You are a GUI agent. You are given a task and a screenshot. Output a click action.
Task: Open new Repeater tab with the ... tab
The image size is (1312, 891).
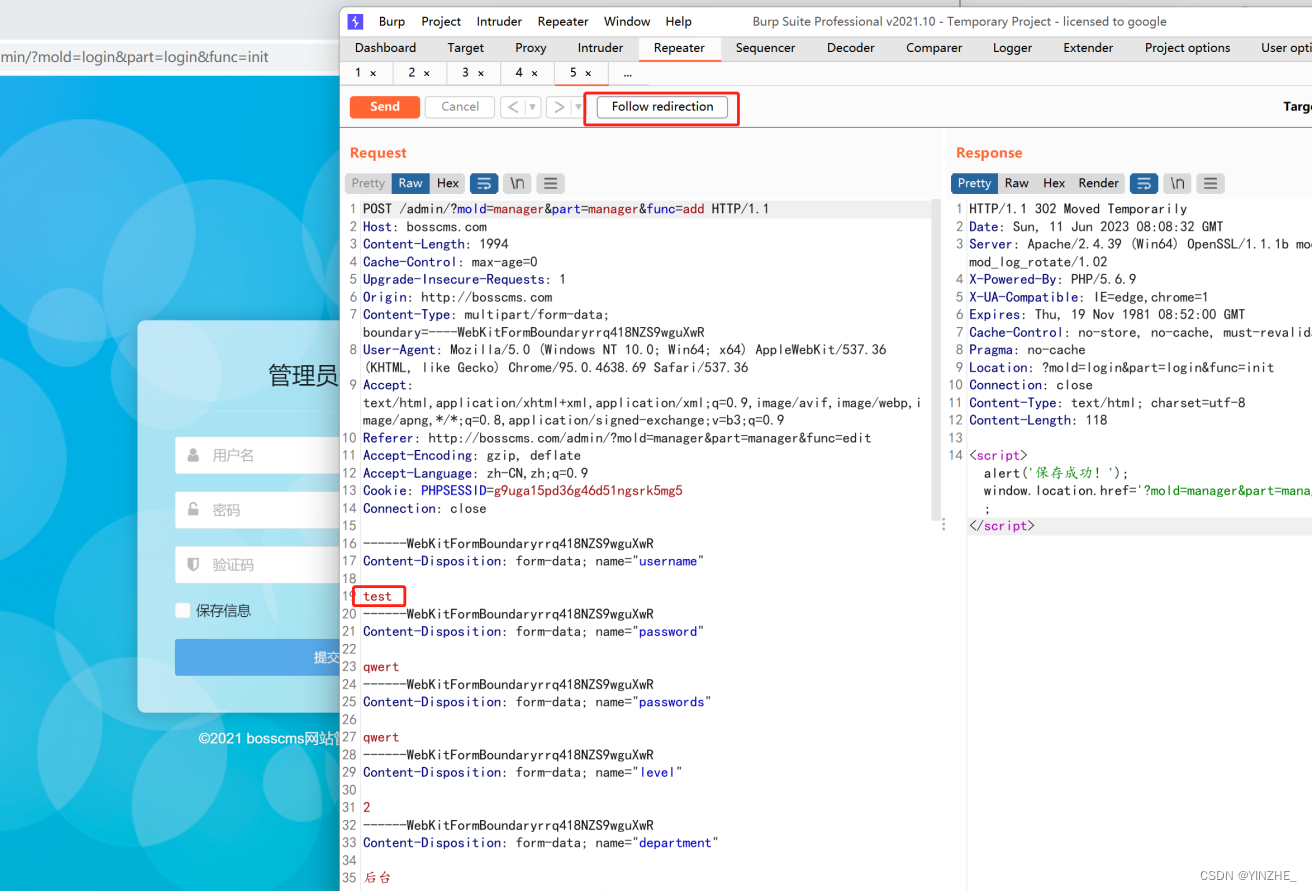627,73
